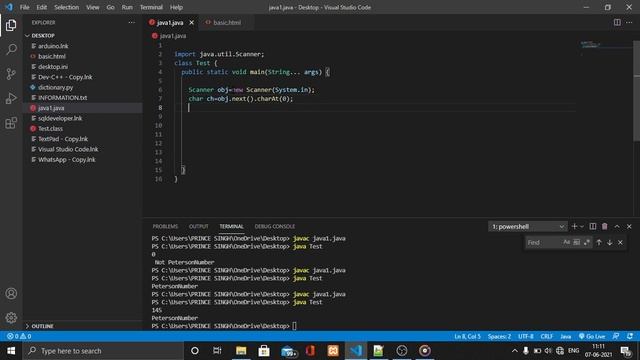The height and width of the screenshot is (360, 640).
Task: Toggle match whole word in terminal find
Action: pos(576,242)
